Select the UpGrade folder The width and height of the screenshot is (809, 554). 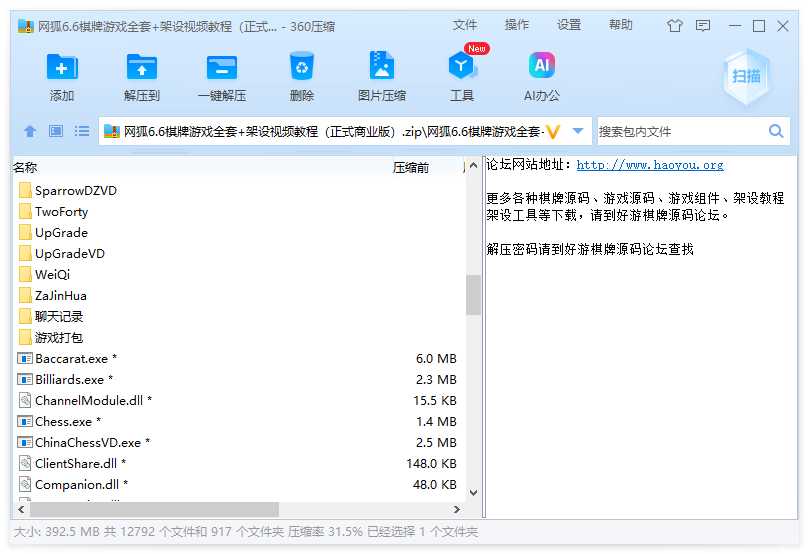pos(54,233)
